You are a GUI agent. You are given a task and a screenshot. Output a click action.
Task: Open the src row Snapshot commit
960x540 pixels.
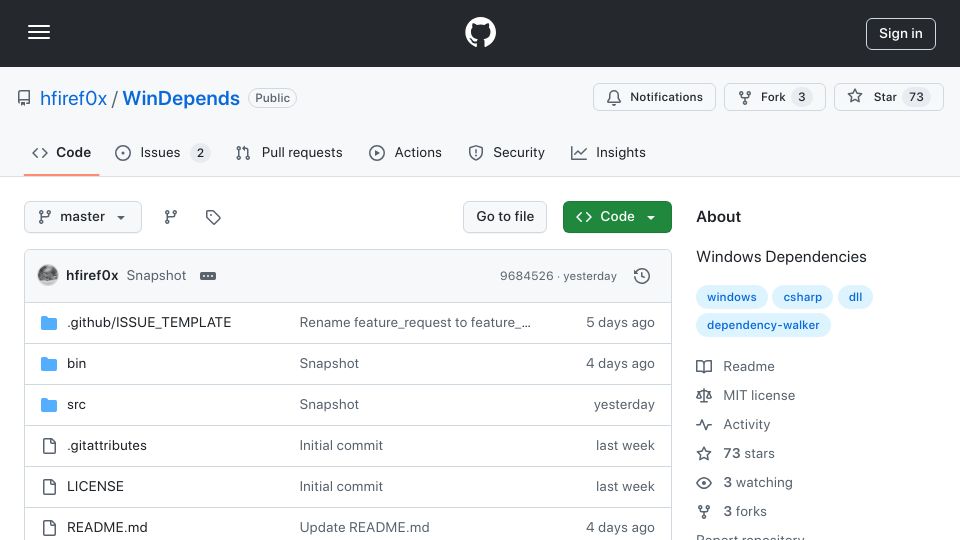tap(329, 405)
